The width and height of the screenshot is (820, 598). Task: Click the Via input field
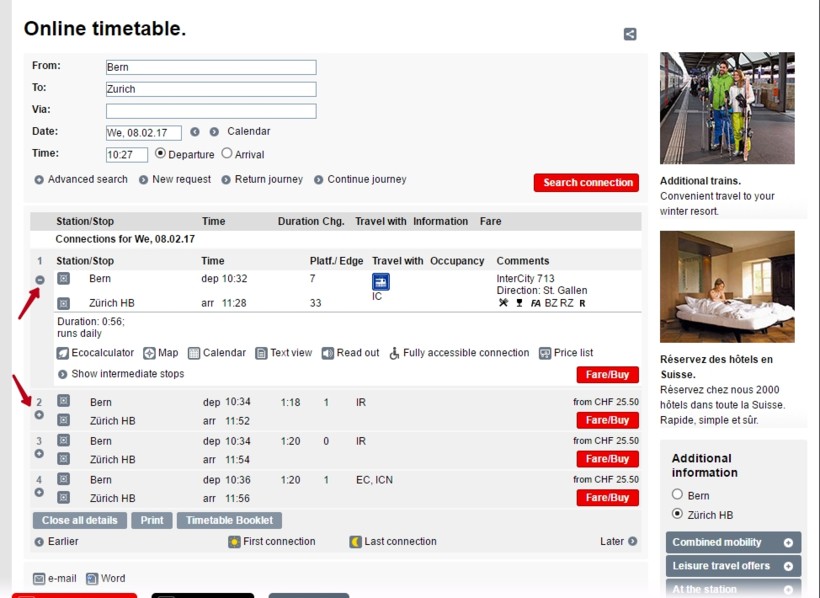(211, 111)
